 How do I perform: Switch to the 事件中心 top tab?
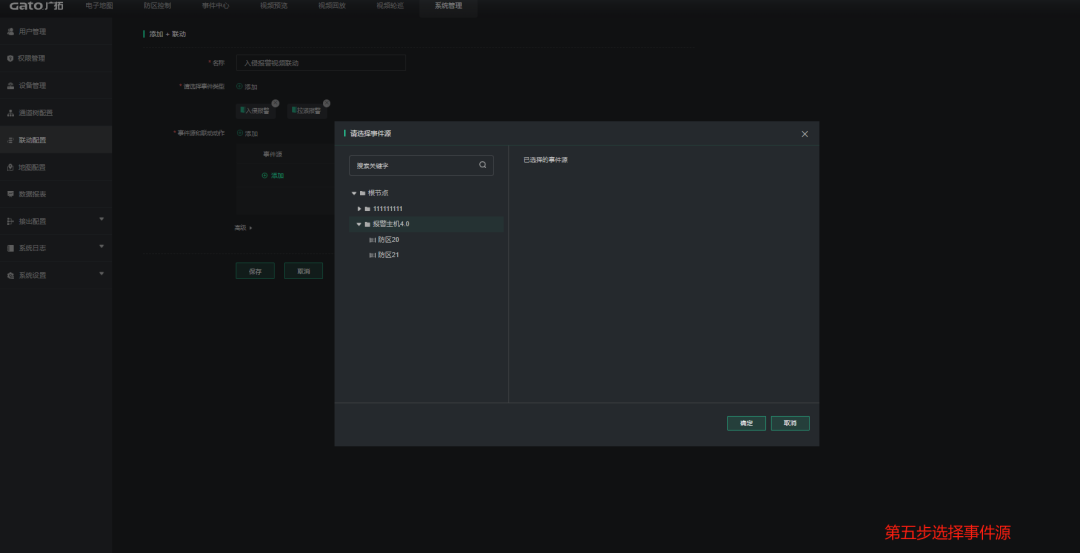click(215, 6)
